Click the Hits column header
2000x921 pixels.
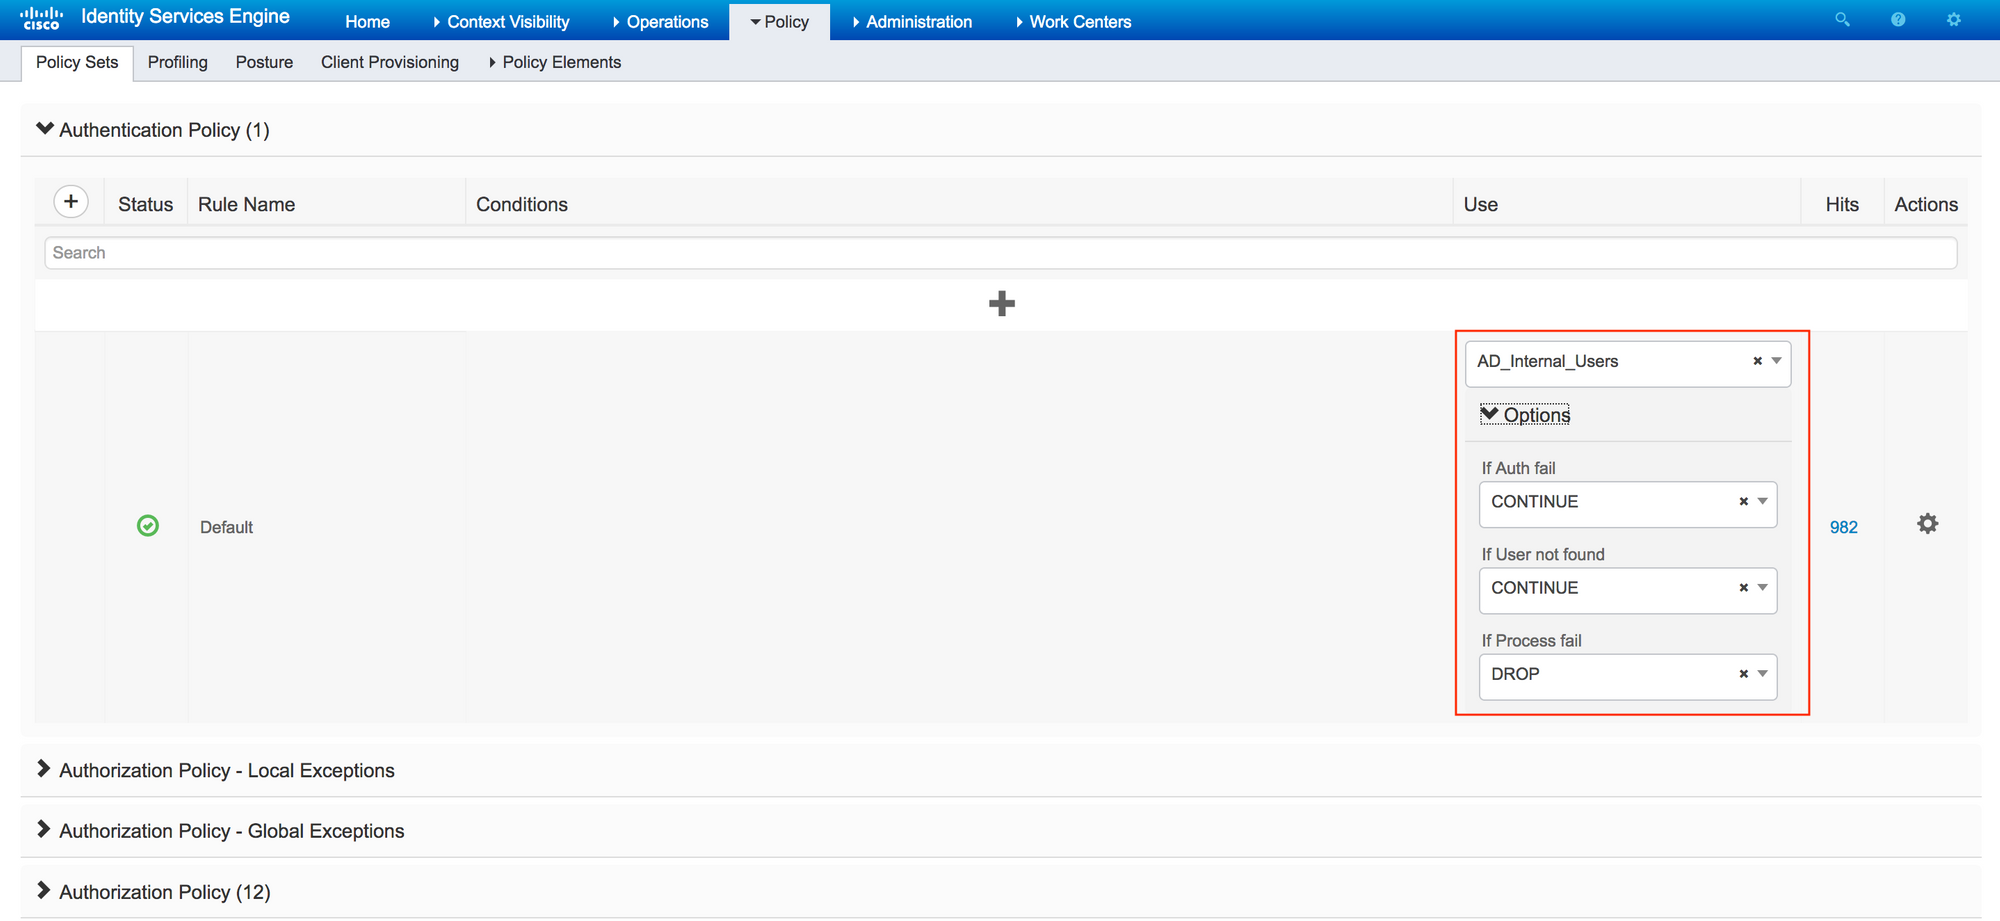pyautogui.click(x=1842, y=204)
